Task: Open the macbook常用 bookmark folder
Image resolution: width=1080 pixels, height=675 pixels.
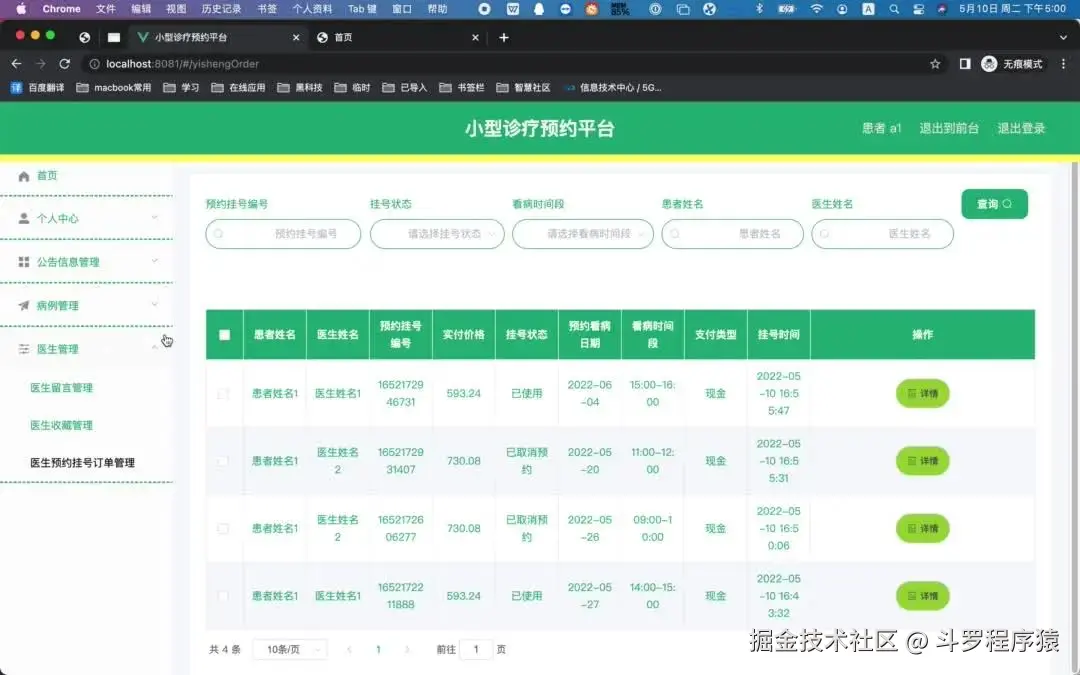Action: tap(114, 87)
